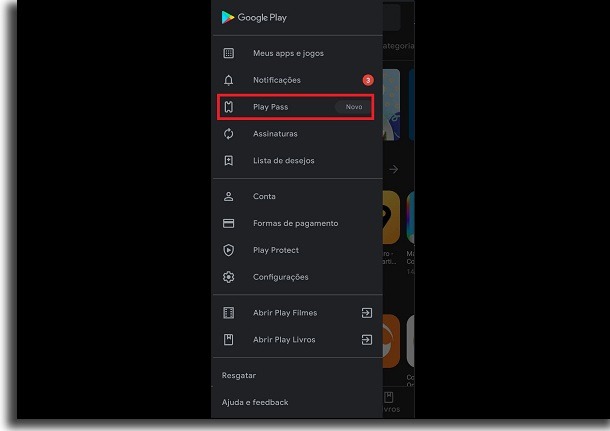Open Assinaturas
The width and height of the screenshot is (610, 431).
coord(297,134)
